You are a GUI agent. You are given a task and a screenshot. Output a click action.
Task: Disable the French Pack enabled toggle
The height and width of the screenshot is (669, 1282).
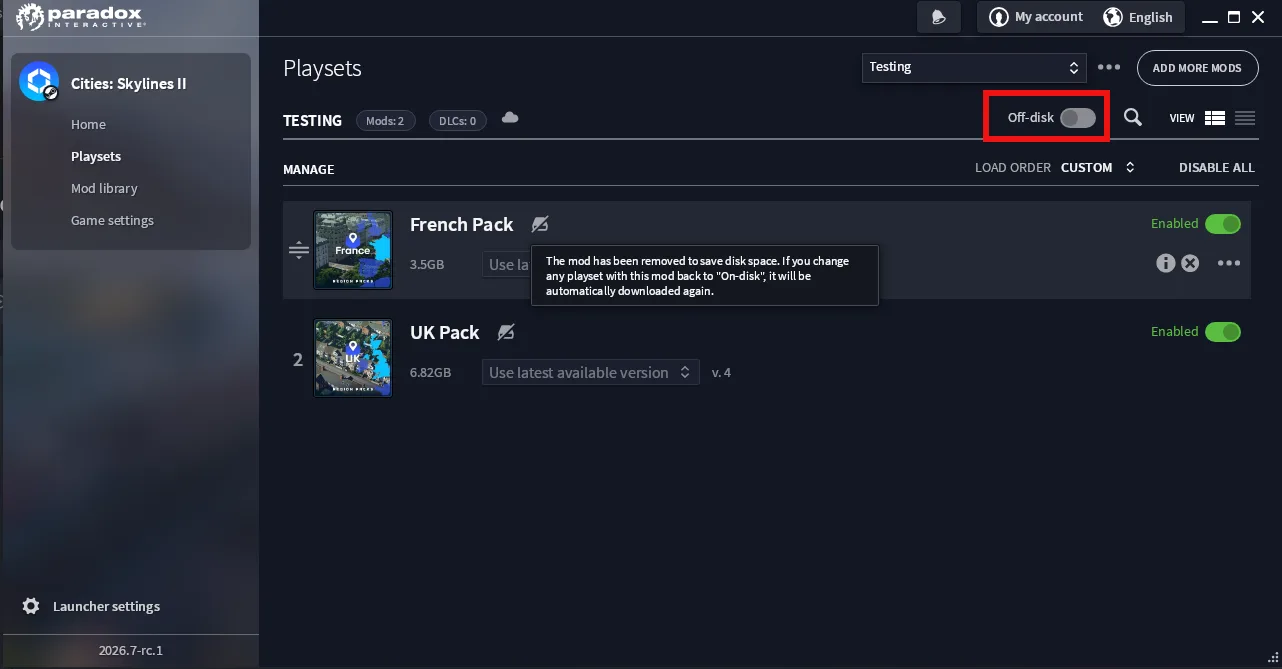tap(1223, 224)
